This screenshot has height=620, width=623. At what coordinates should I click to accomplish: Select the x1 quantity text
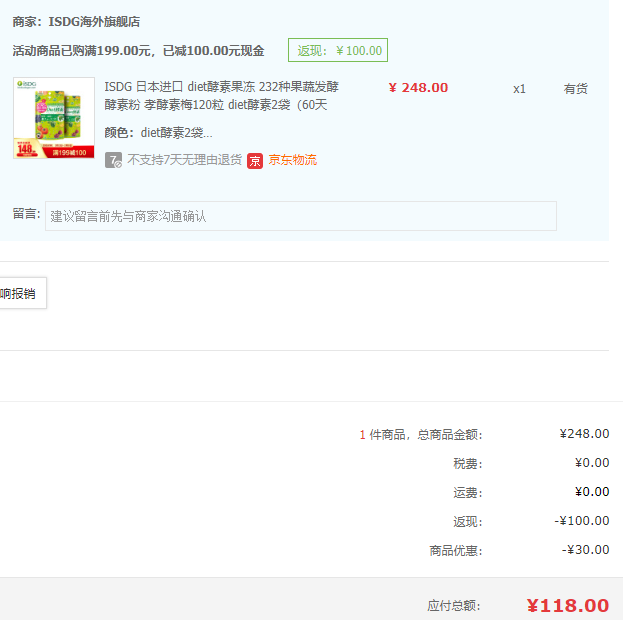click(x=519, y=89)
